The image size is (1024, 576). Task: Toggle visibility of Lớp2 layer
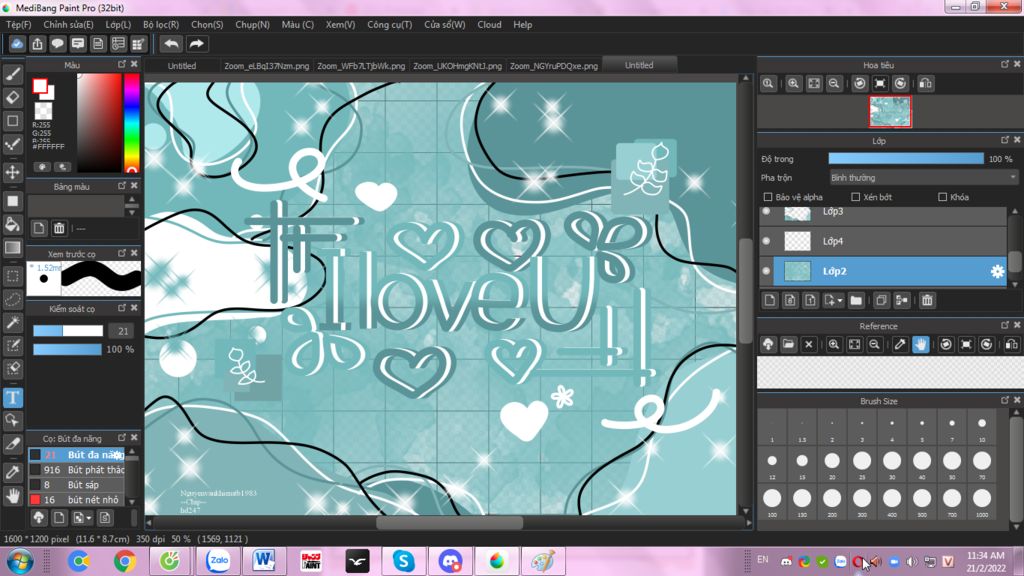point(767,271)
